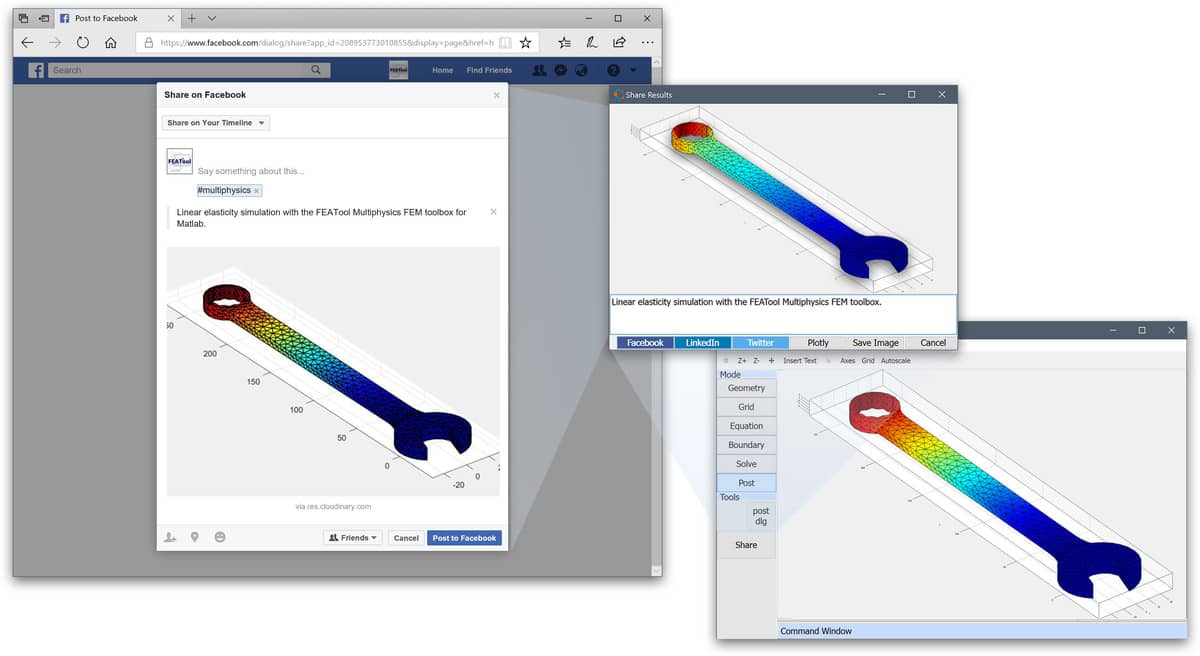The width and height of the screenshot is (1200, 656).
Task: Switch to Solve mode
Action: (x=746, y=464)
